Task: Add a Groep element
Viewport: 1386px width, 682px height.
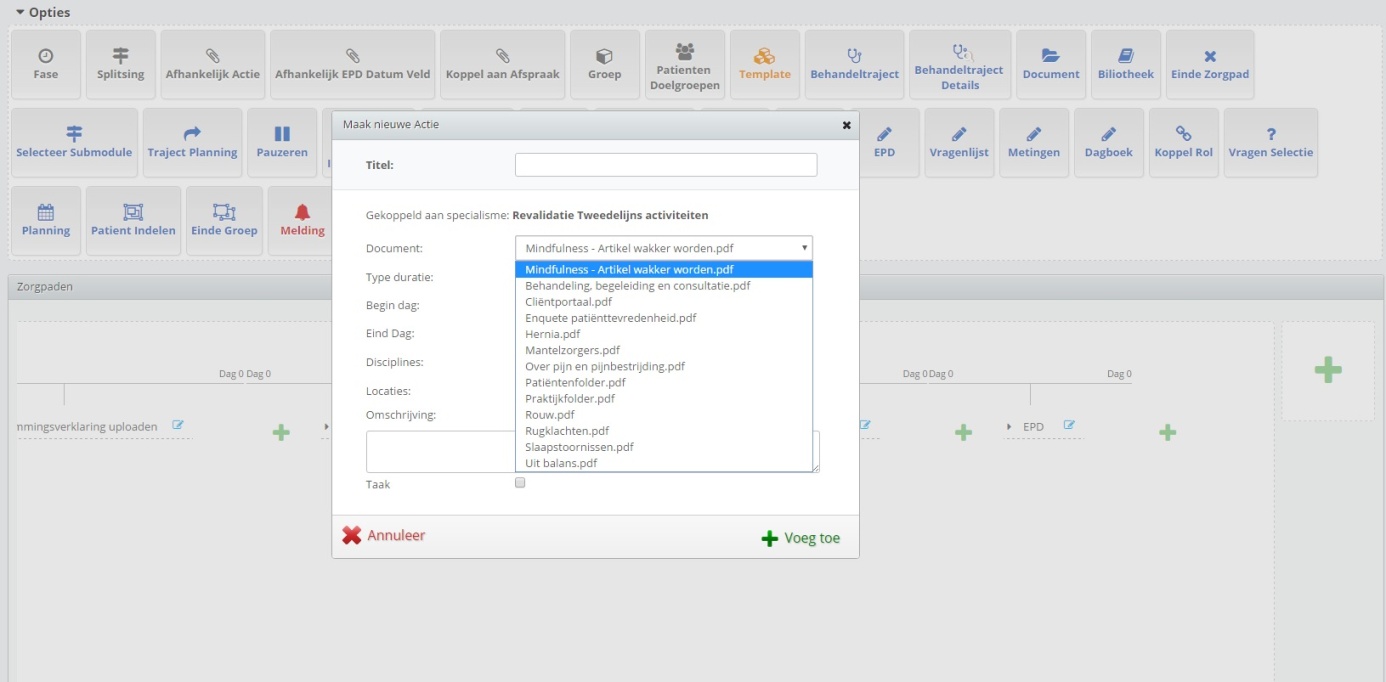Action: coord(605,65)
